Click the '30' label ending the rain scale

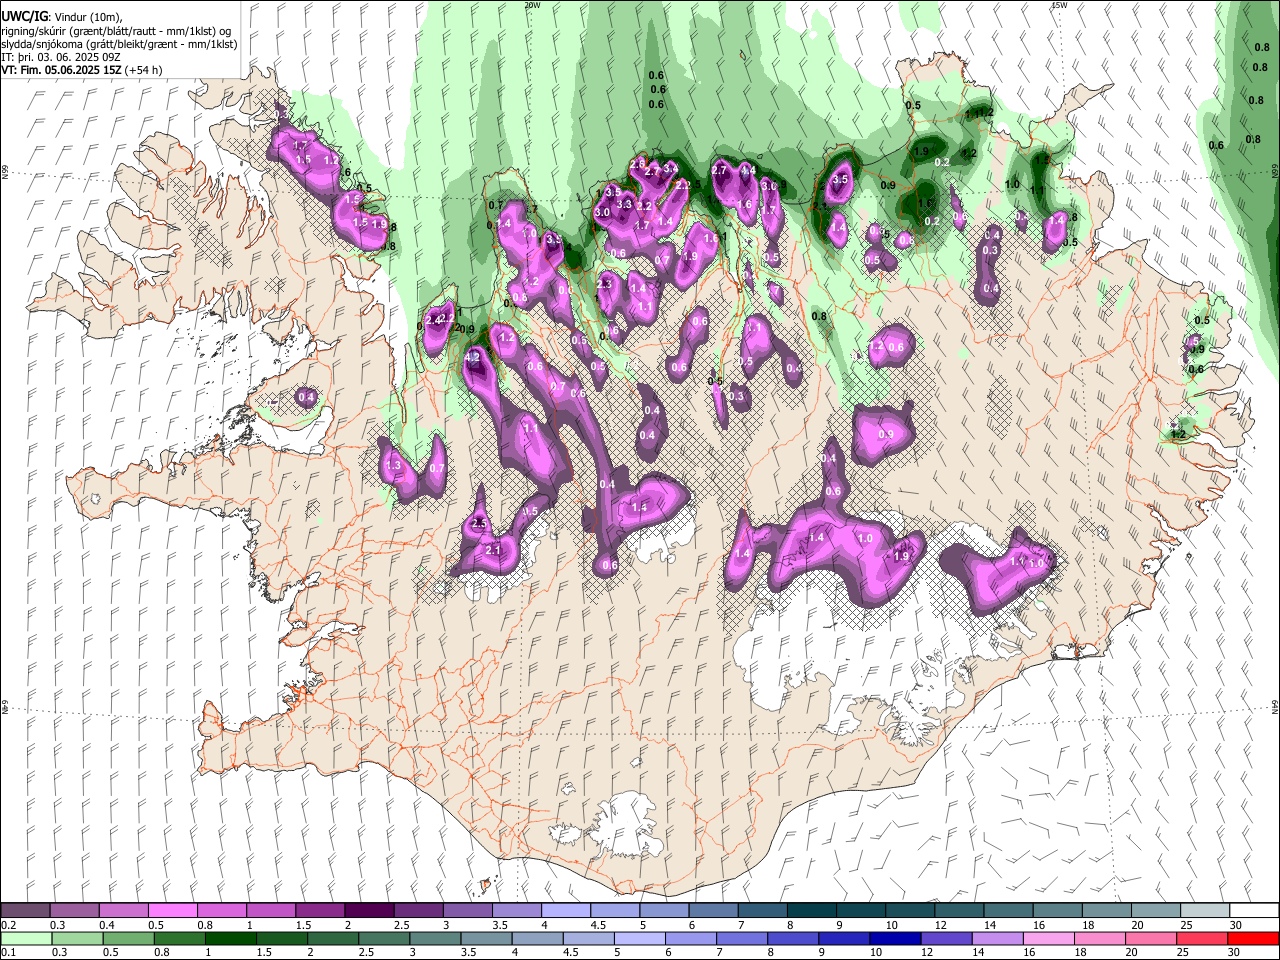pos(1235,952)
